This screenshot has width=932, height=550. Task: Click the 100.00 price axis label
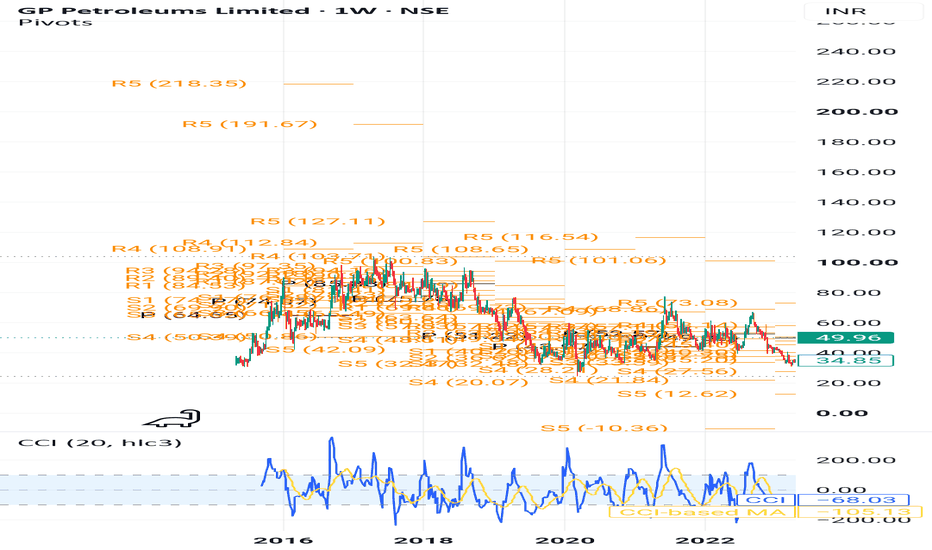coord(857,262)
